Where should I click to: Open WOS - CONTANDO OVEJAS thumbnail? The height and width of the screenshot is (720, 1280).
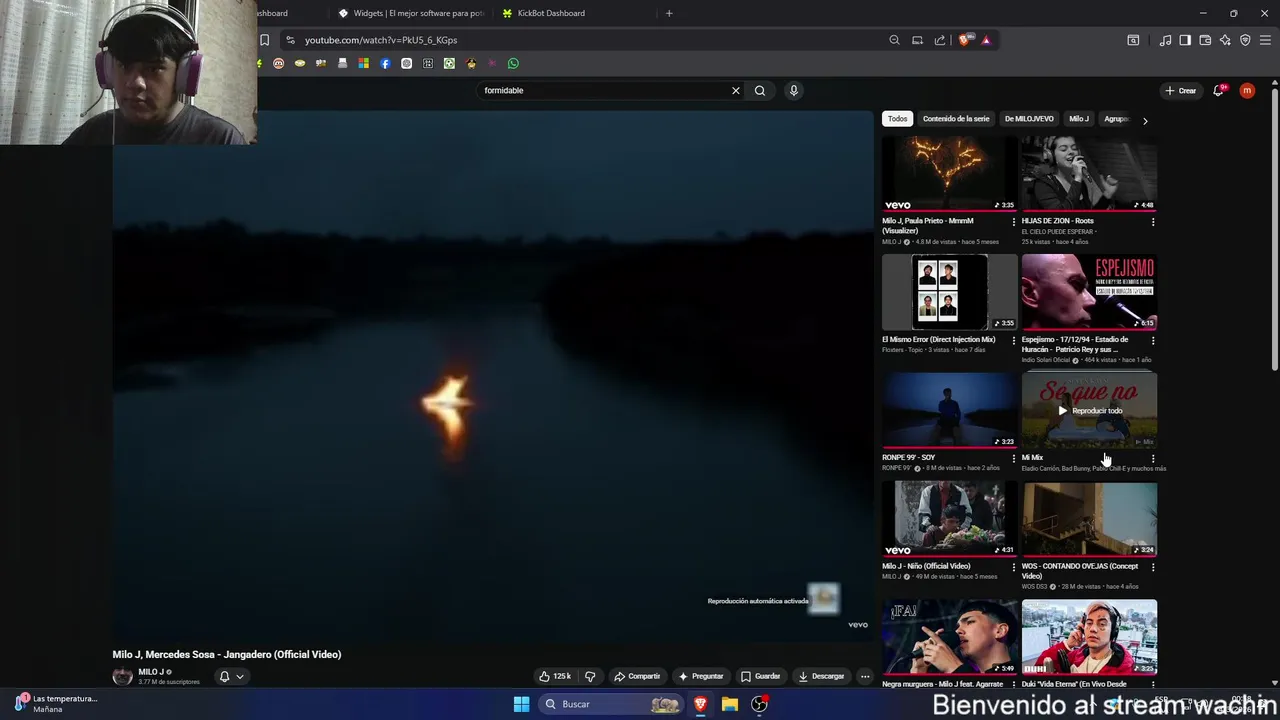point(1089,519)
